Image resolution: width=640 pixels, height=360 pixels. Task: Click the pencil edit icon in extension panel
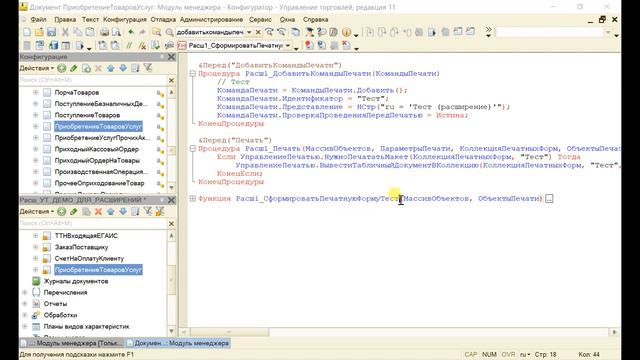pyautogui.click(x=74, y=211)
